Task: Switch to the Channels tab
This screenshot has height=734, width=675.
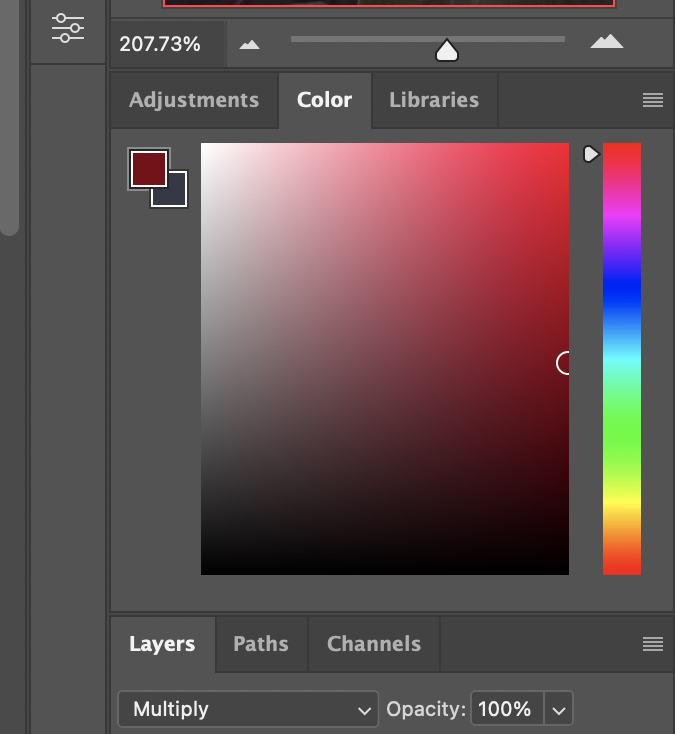Action: pyautogui.click(x=374, y=644)
